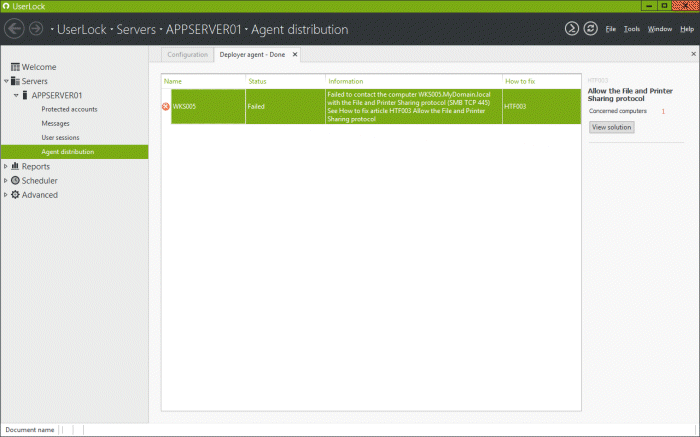This screenshot has width=700, height=437.
Task: Close the right-side help panel
Action: pyautogui.click(x=693, y=54)
